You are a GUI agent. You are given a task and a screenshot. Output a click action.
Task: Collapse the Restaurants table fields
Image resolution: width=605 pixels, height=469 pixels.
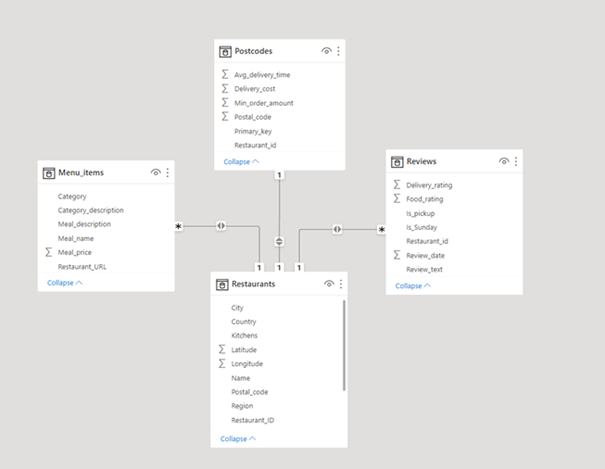click(238, 438)
